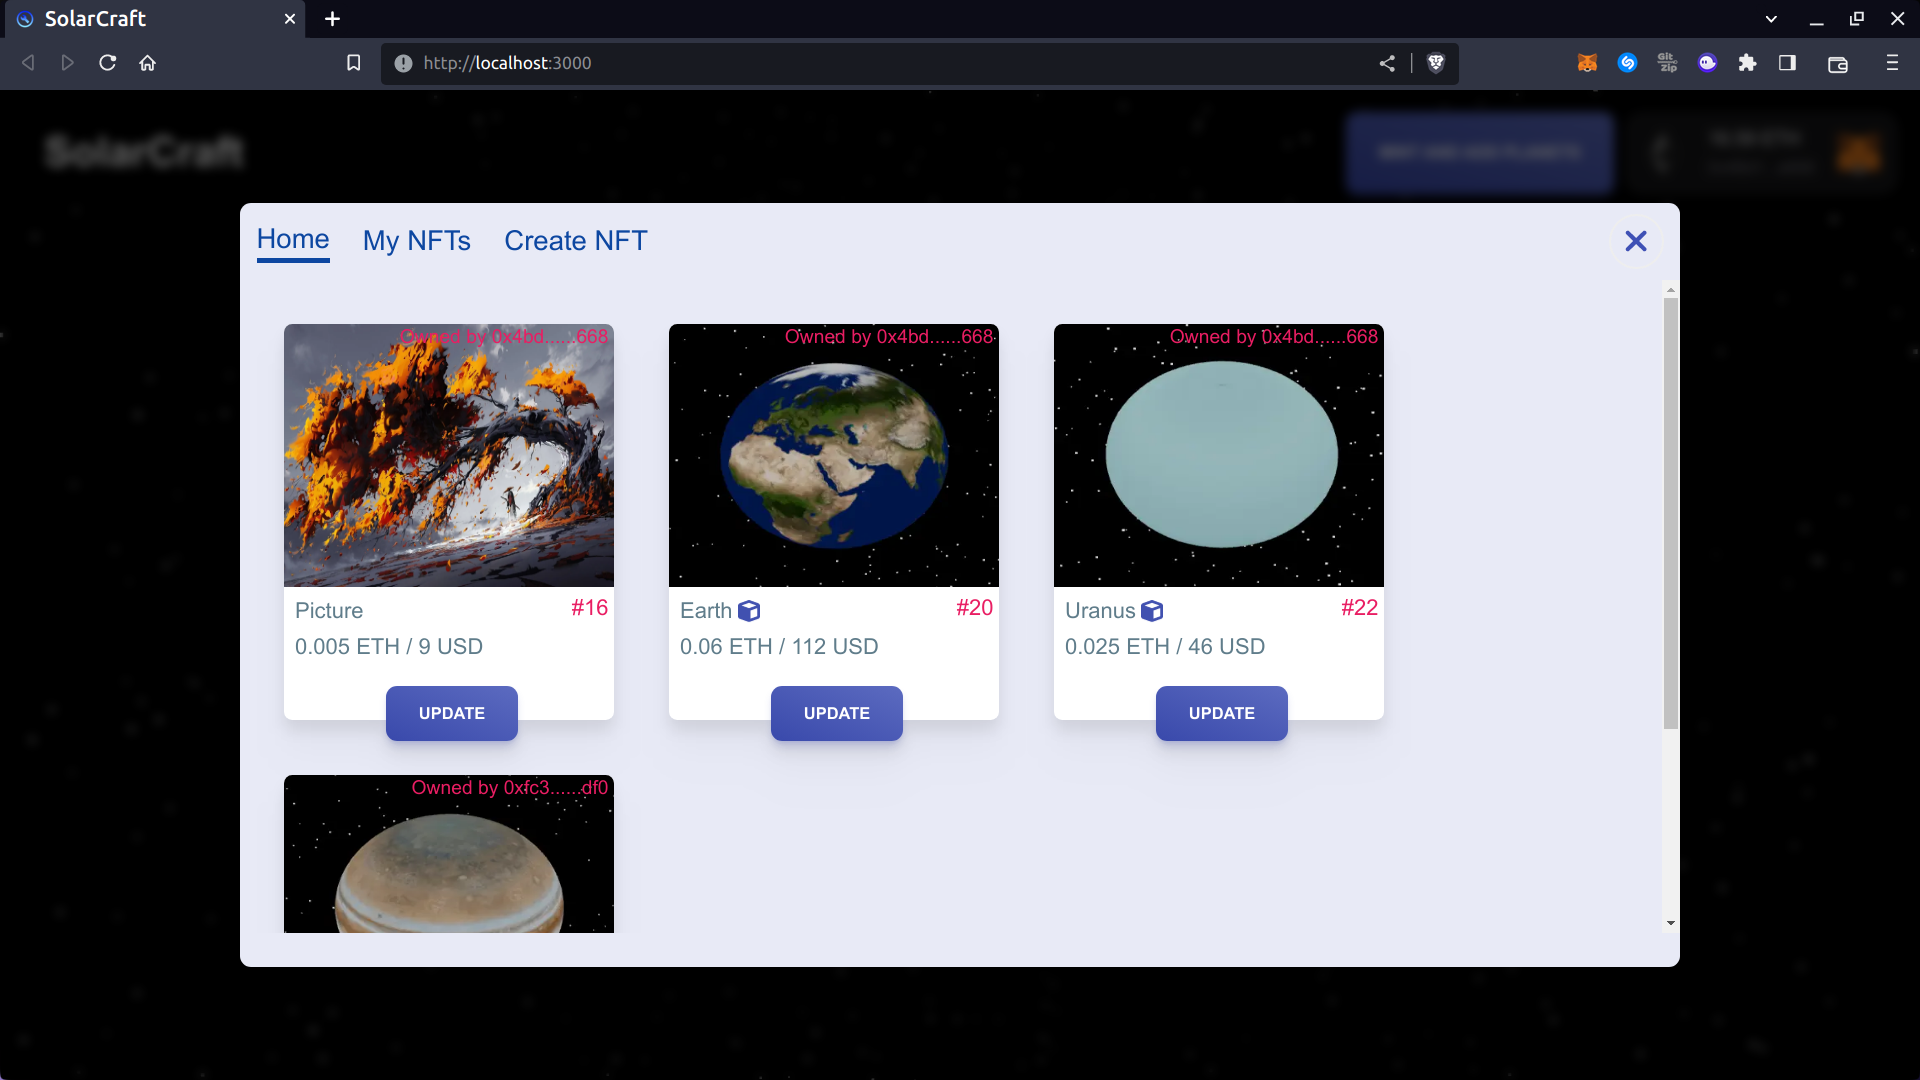Open the MetaMask fox extension
The height and width of the screenshot is (1080, 1920).
pos(1587,63)
